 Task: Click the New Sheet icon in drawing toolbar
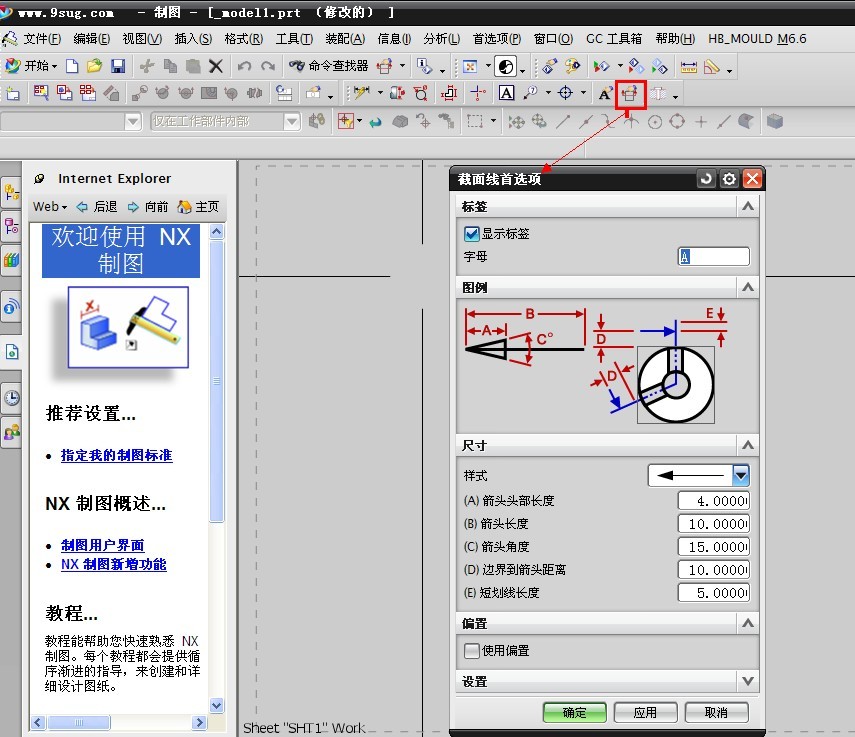13,93
